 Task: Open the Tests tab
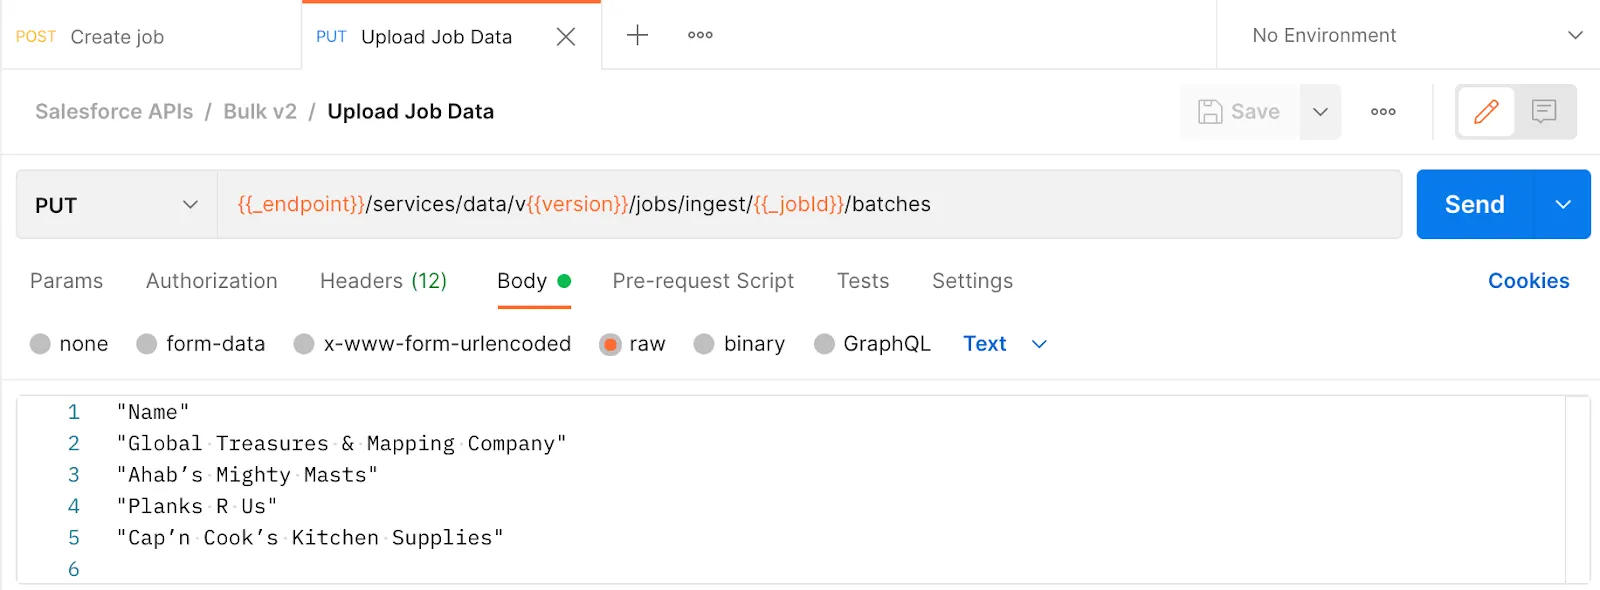click(x=863, y=281)
